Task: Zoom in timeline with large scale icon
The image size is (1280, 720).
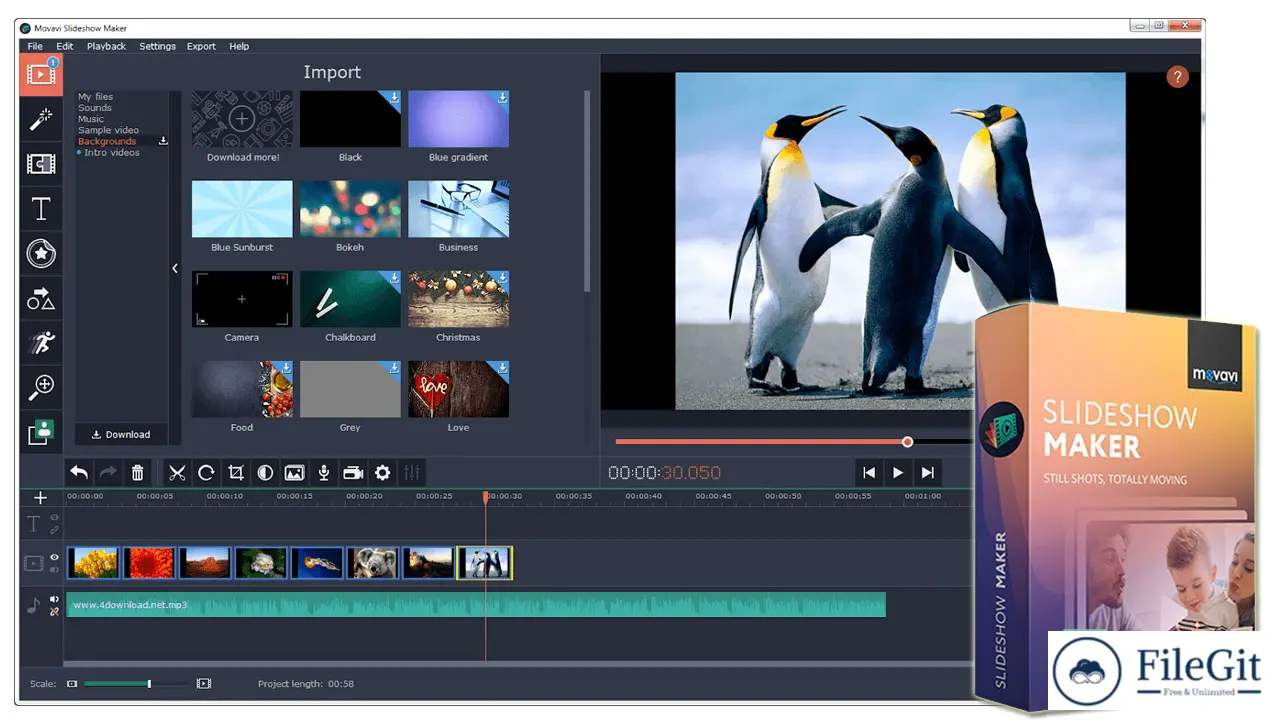Action: click(x=204, y=684)
